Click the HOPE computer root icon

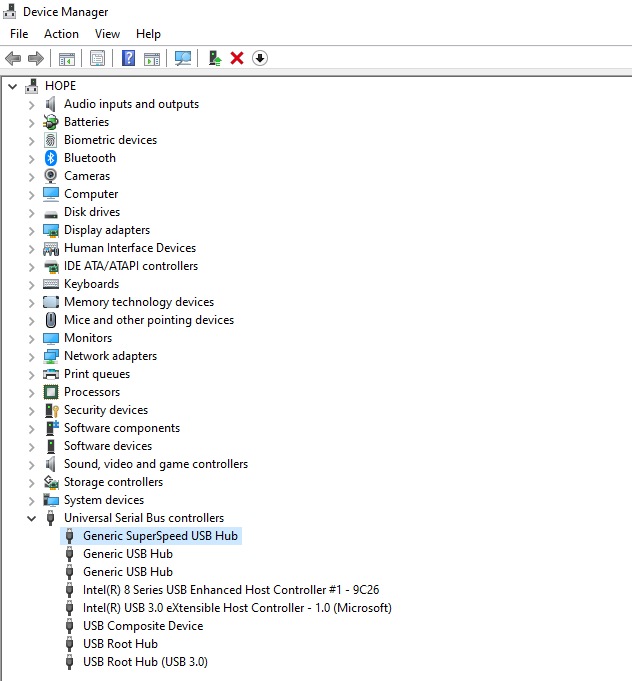[x=31, y=86]
